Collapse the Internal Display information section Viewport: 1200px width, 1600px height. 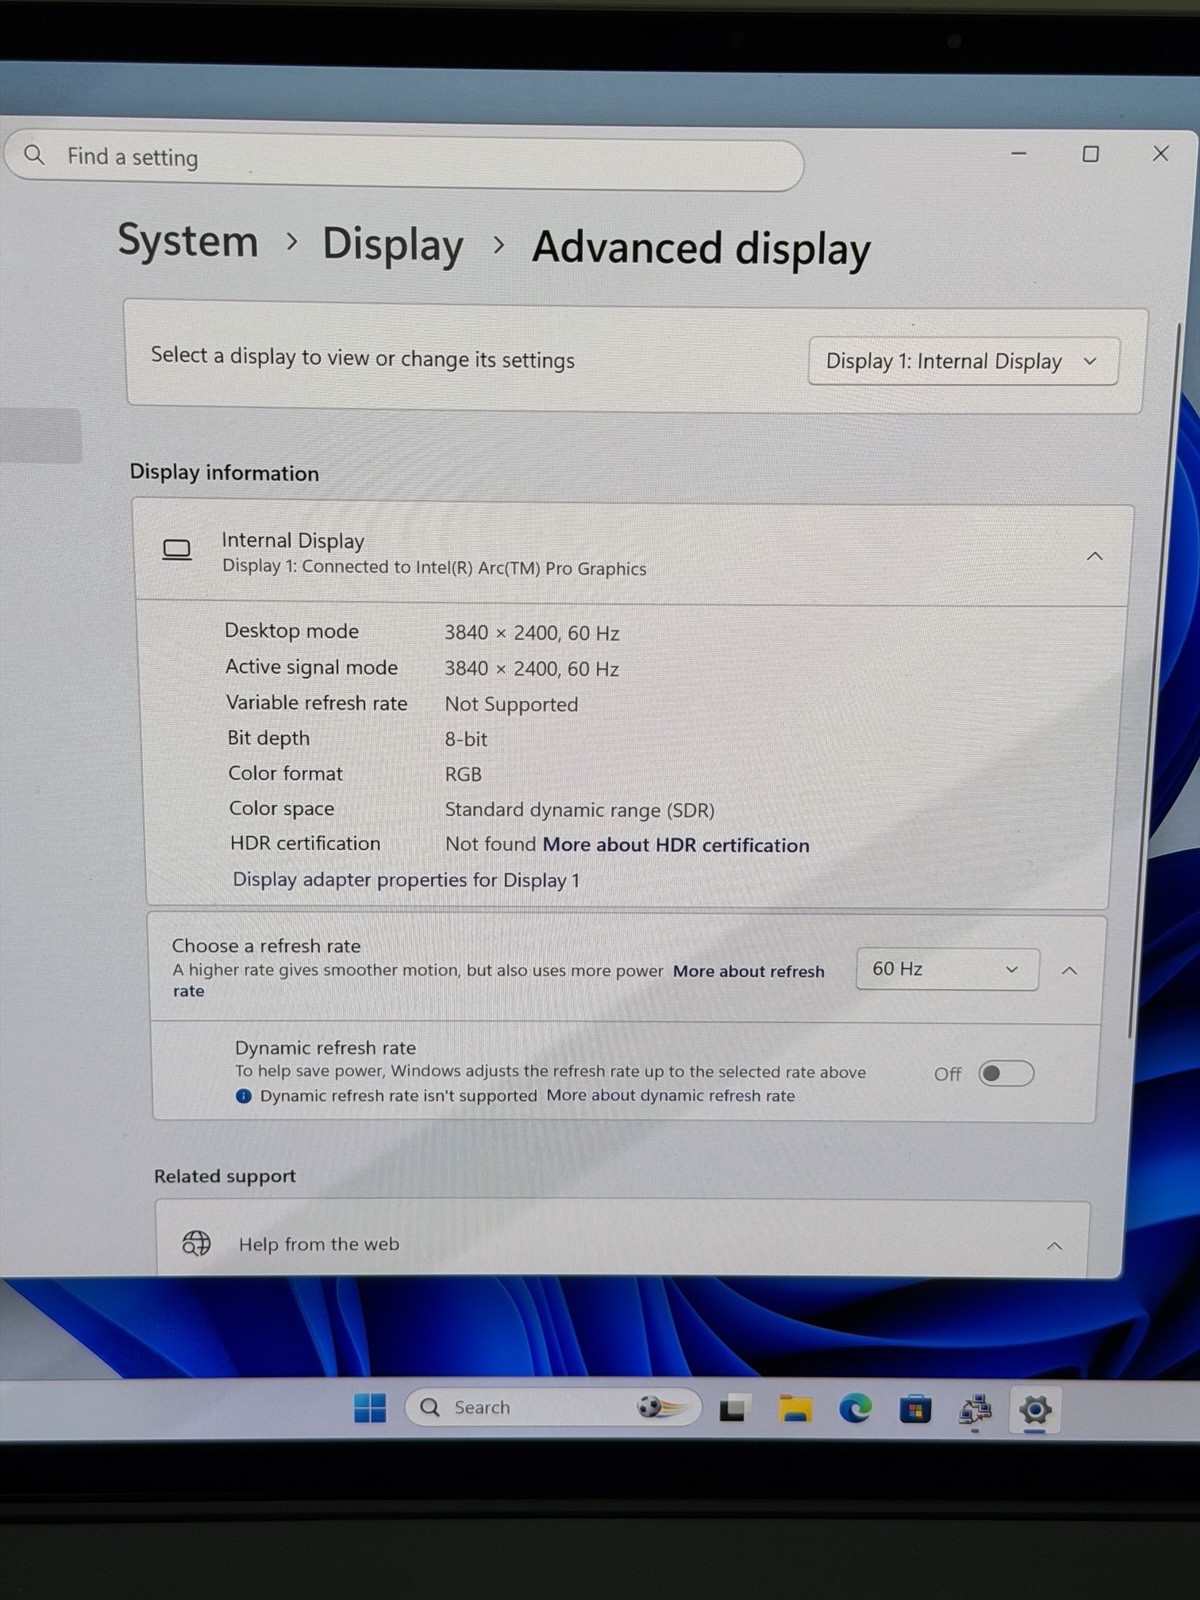coord(1094,556)
